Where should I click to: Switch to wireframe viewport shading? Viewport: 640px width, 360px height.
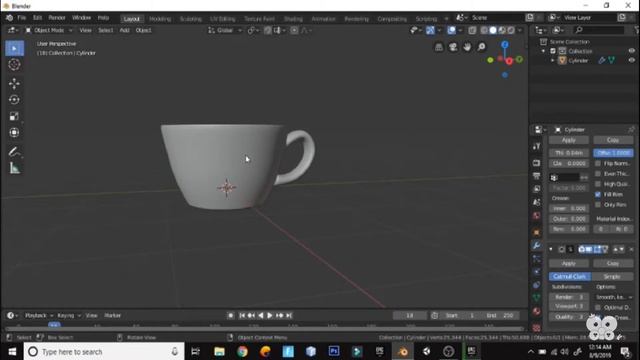point(484,30)
